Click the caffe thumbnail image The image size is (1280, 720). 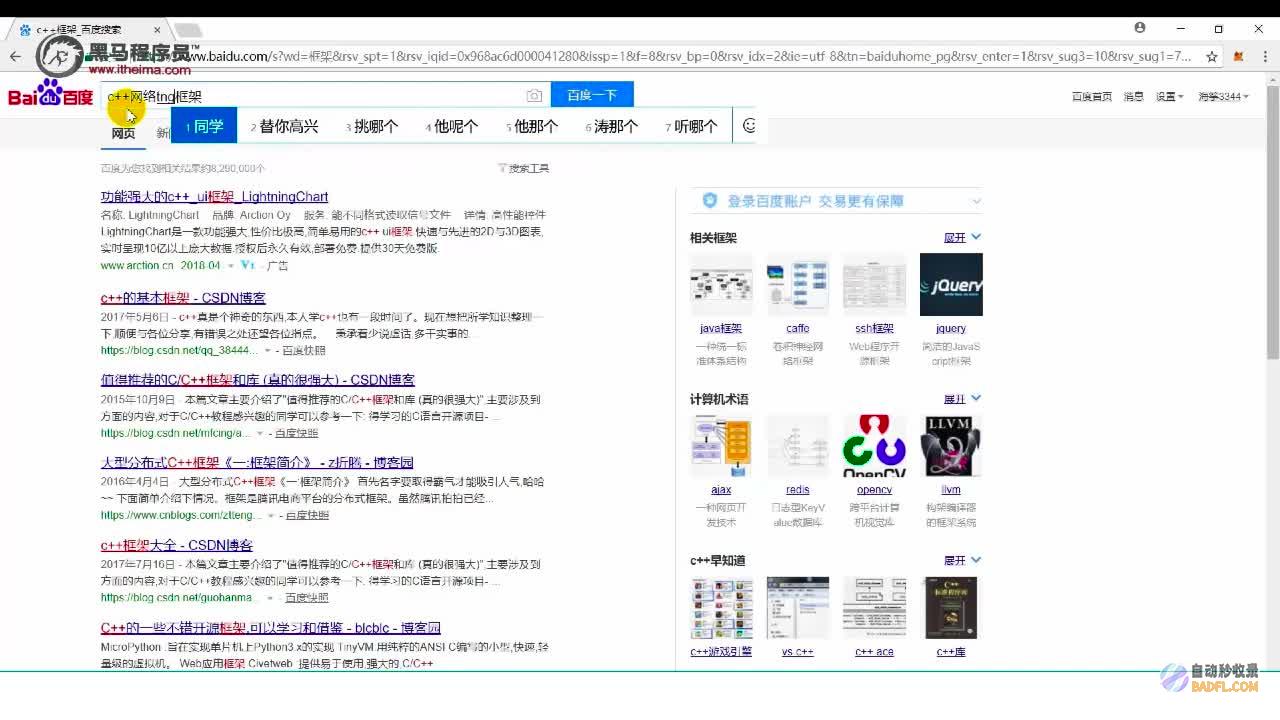point(797,284)
